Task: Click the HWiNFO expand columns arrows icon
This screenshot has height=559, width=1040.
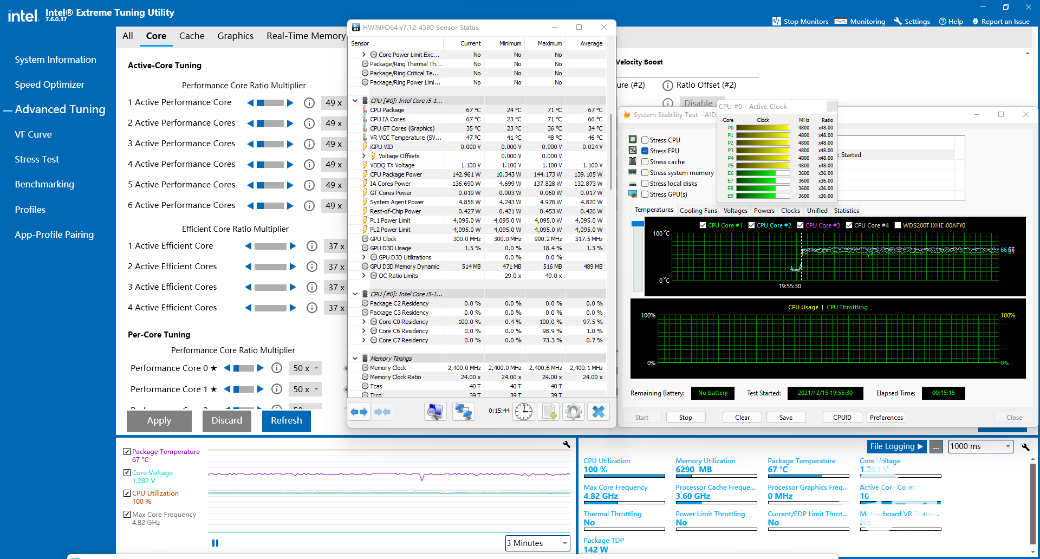Action: (x=359, y=412)
